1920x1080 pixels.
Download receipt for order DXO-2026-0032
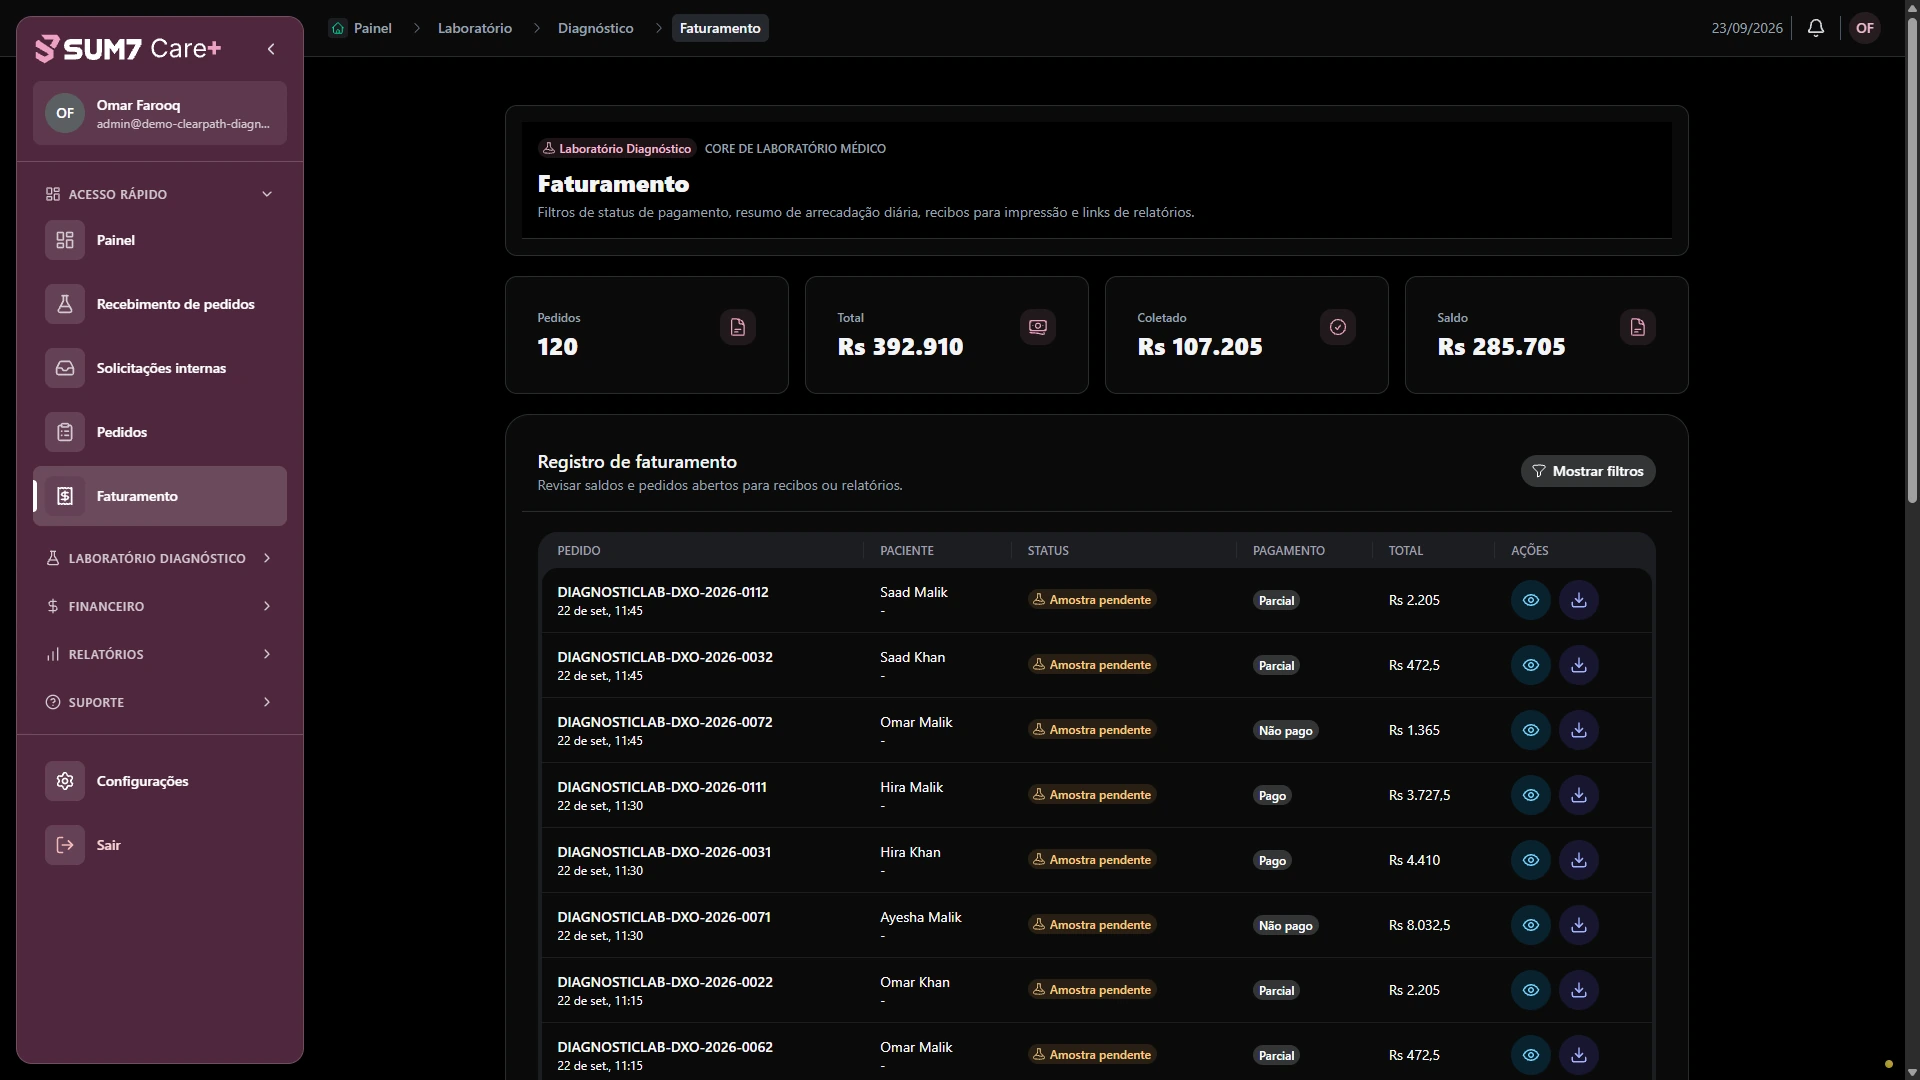point(1579,665)
